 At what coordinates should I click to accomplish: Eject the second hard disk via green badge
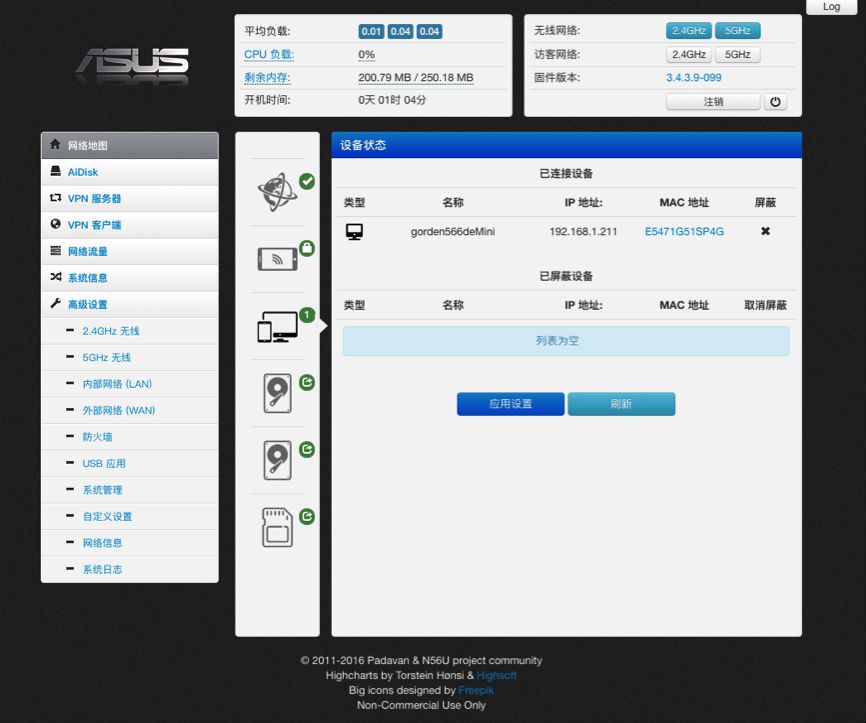point(307,449)
